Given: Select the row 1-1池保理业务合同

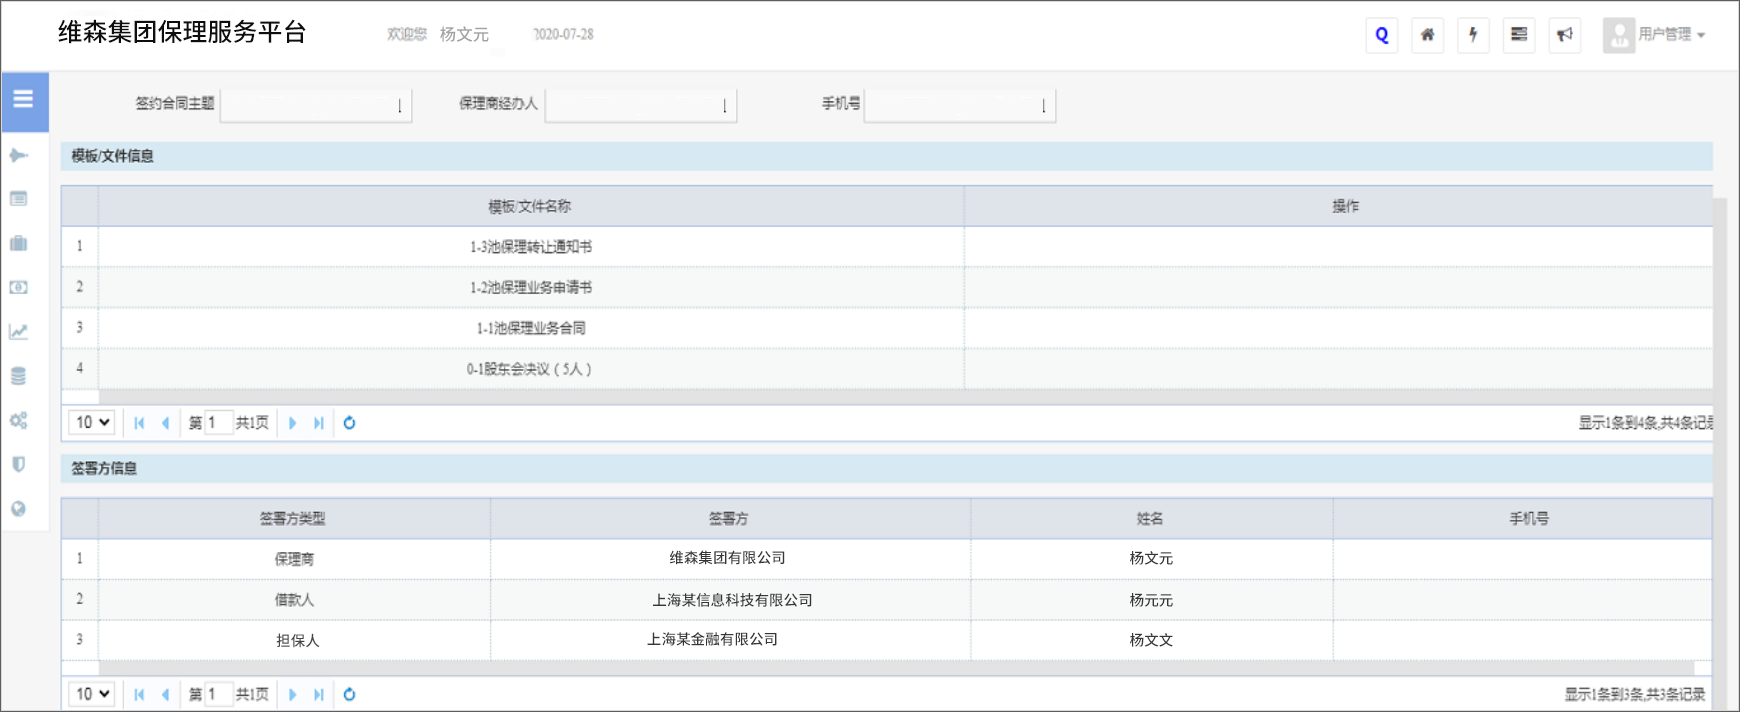Looking at the screenshot, I should pos(886,328).
